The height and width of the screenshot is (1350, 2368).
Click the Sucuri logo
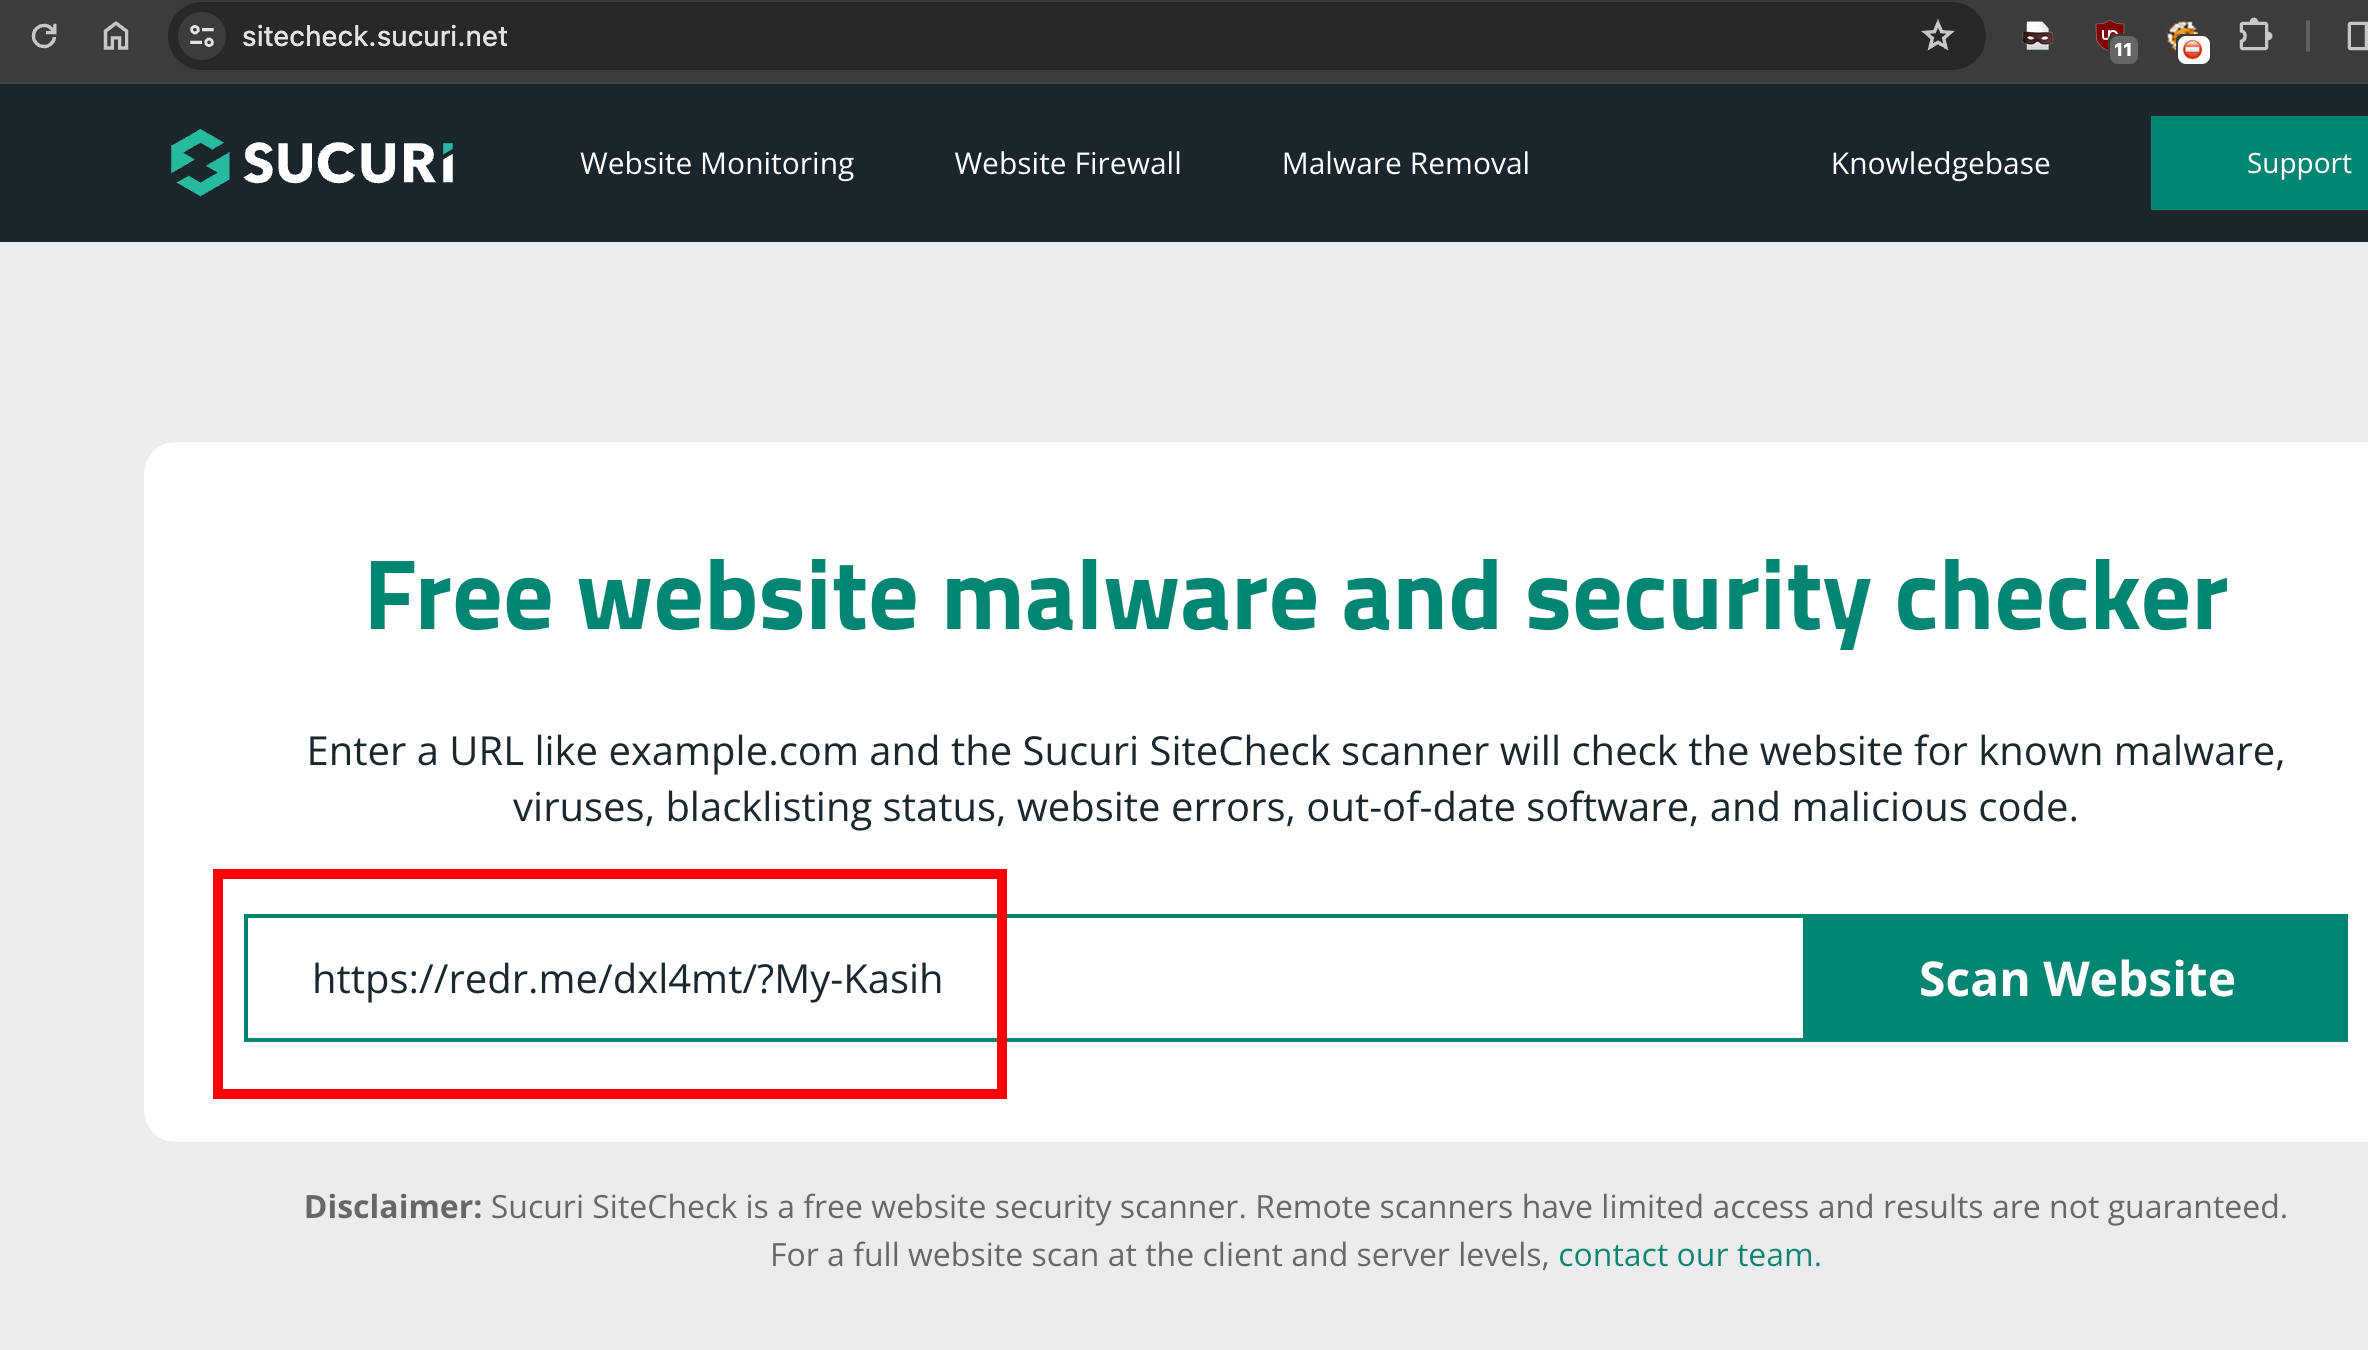tap(312, 162)
